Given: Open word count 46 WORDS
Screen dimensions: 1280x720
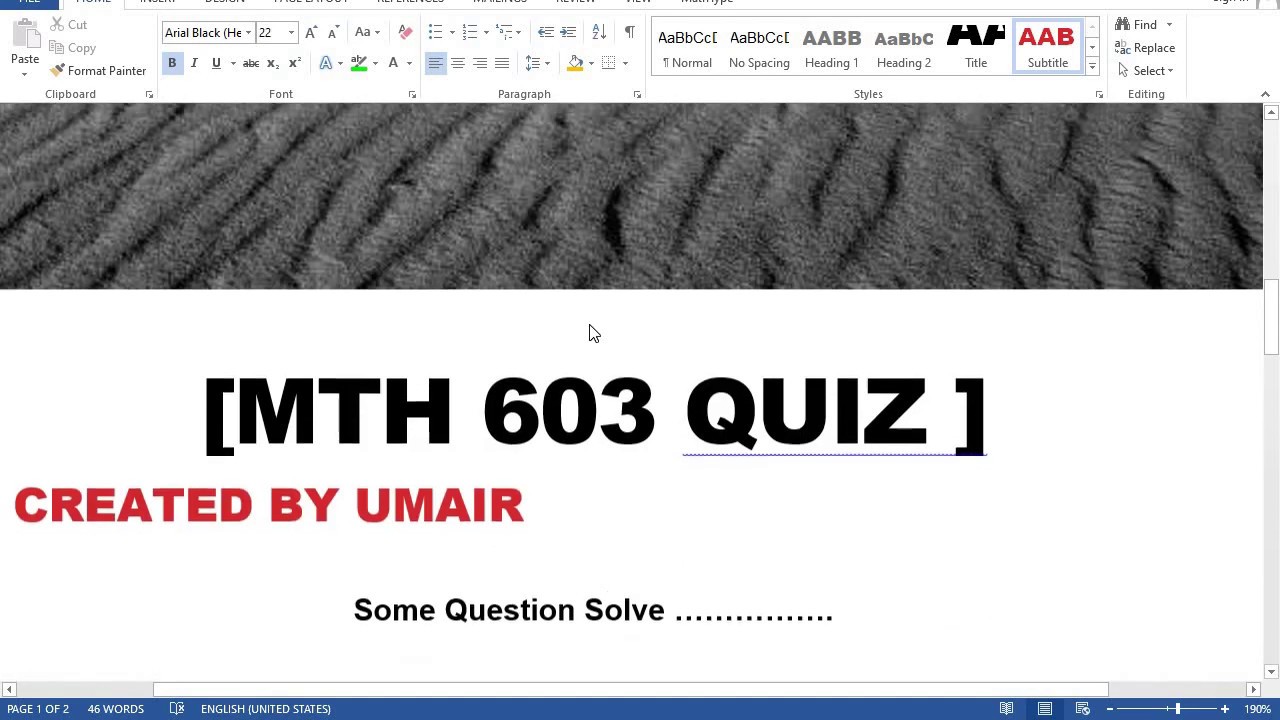Looking at the screenshot, I should click(x=115, y=709).
